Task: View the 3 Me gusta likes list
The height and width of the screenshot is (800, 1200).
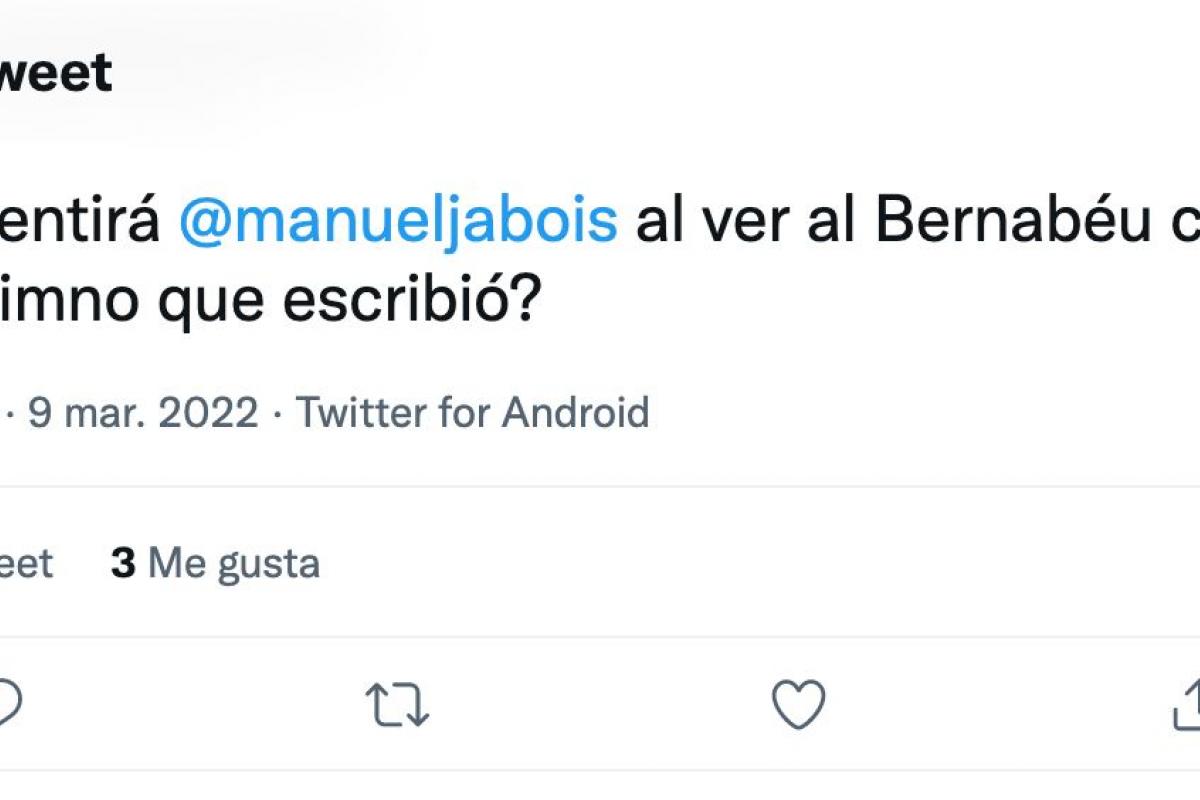Action: click(x=215, y=564)
